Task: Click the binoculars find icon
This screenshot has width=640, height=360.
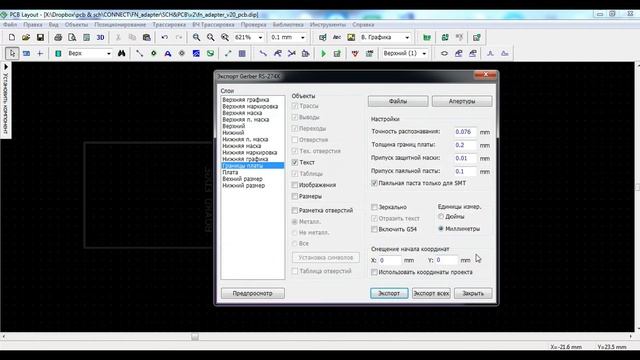Action: [122, 53]
